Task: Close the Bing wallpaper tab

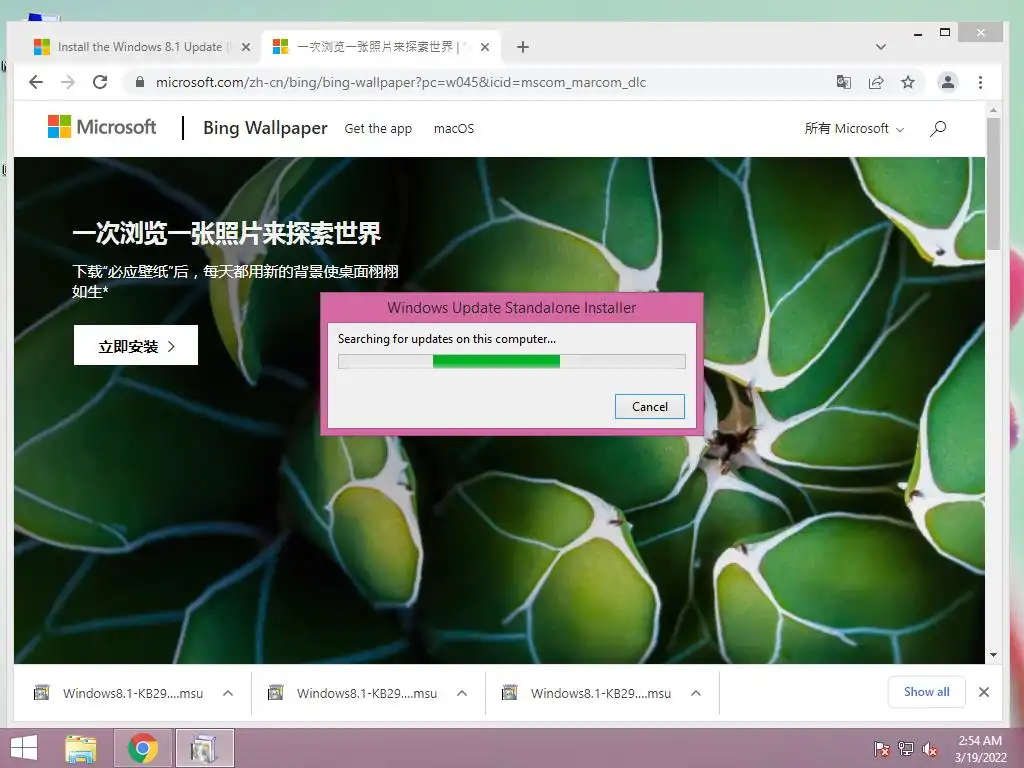Action: click(x=485, y=47)
